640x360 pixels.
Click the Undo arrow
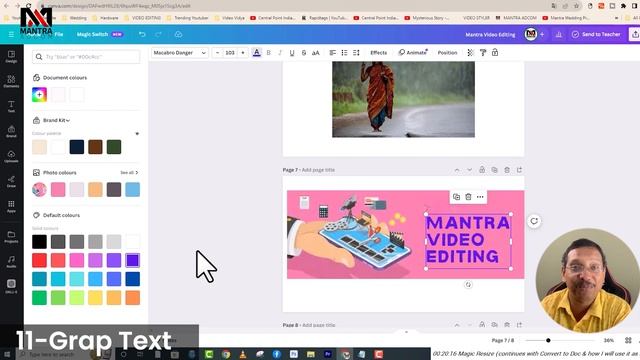click(142, 35)
